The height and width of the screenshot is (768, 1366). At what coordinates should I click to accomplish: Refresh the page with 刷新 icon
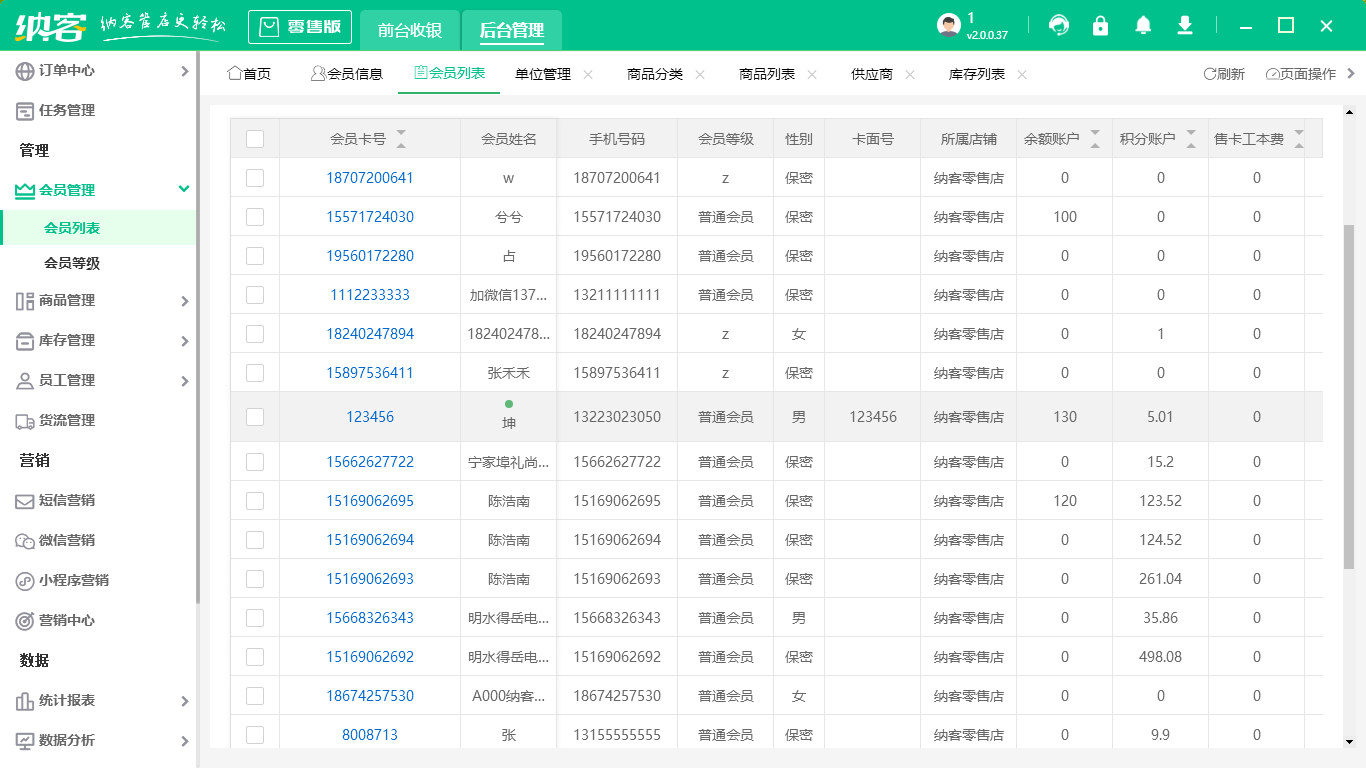click(x=1222, y=73)
